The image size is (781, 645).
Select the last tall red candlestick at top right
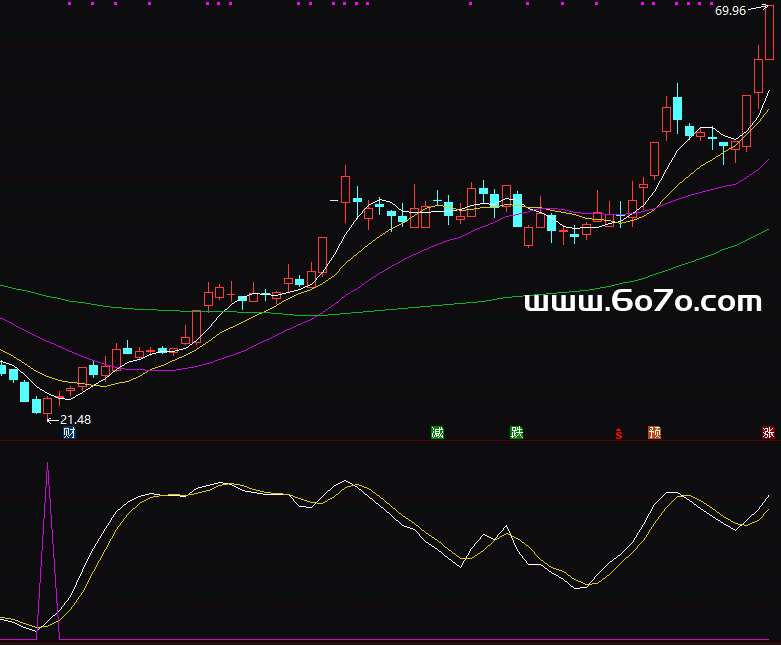pyautogui.click(x=758, y=76)
